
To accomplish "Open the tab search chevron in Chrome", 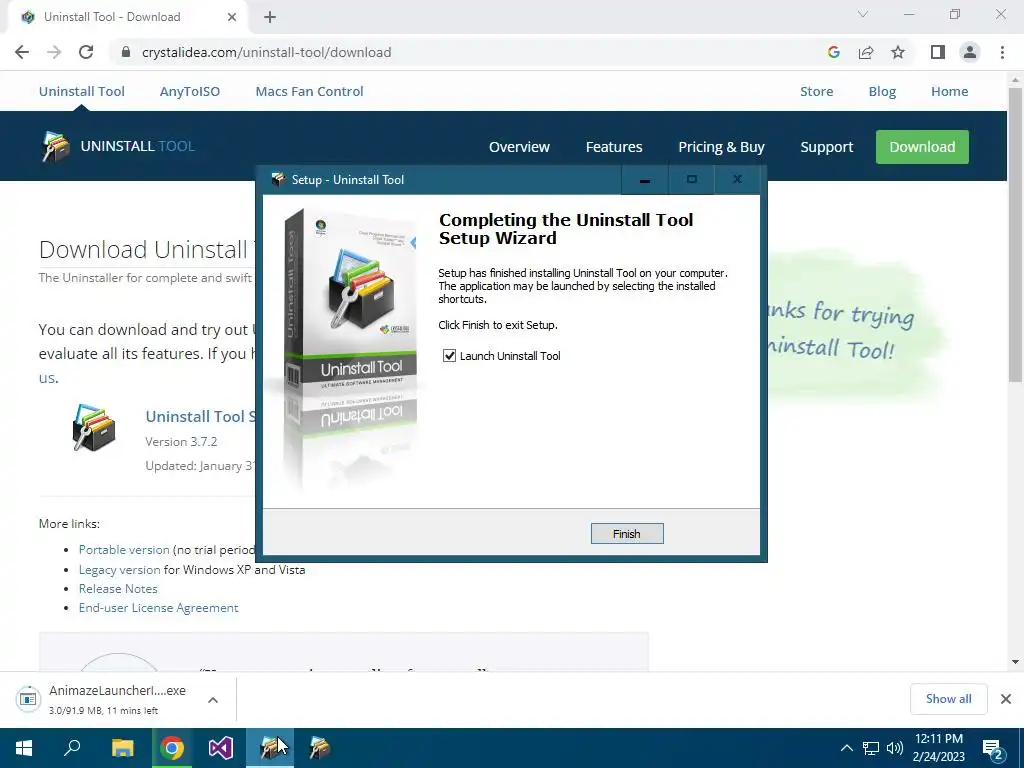I will pos(863,14).
